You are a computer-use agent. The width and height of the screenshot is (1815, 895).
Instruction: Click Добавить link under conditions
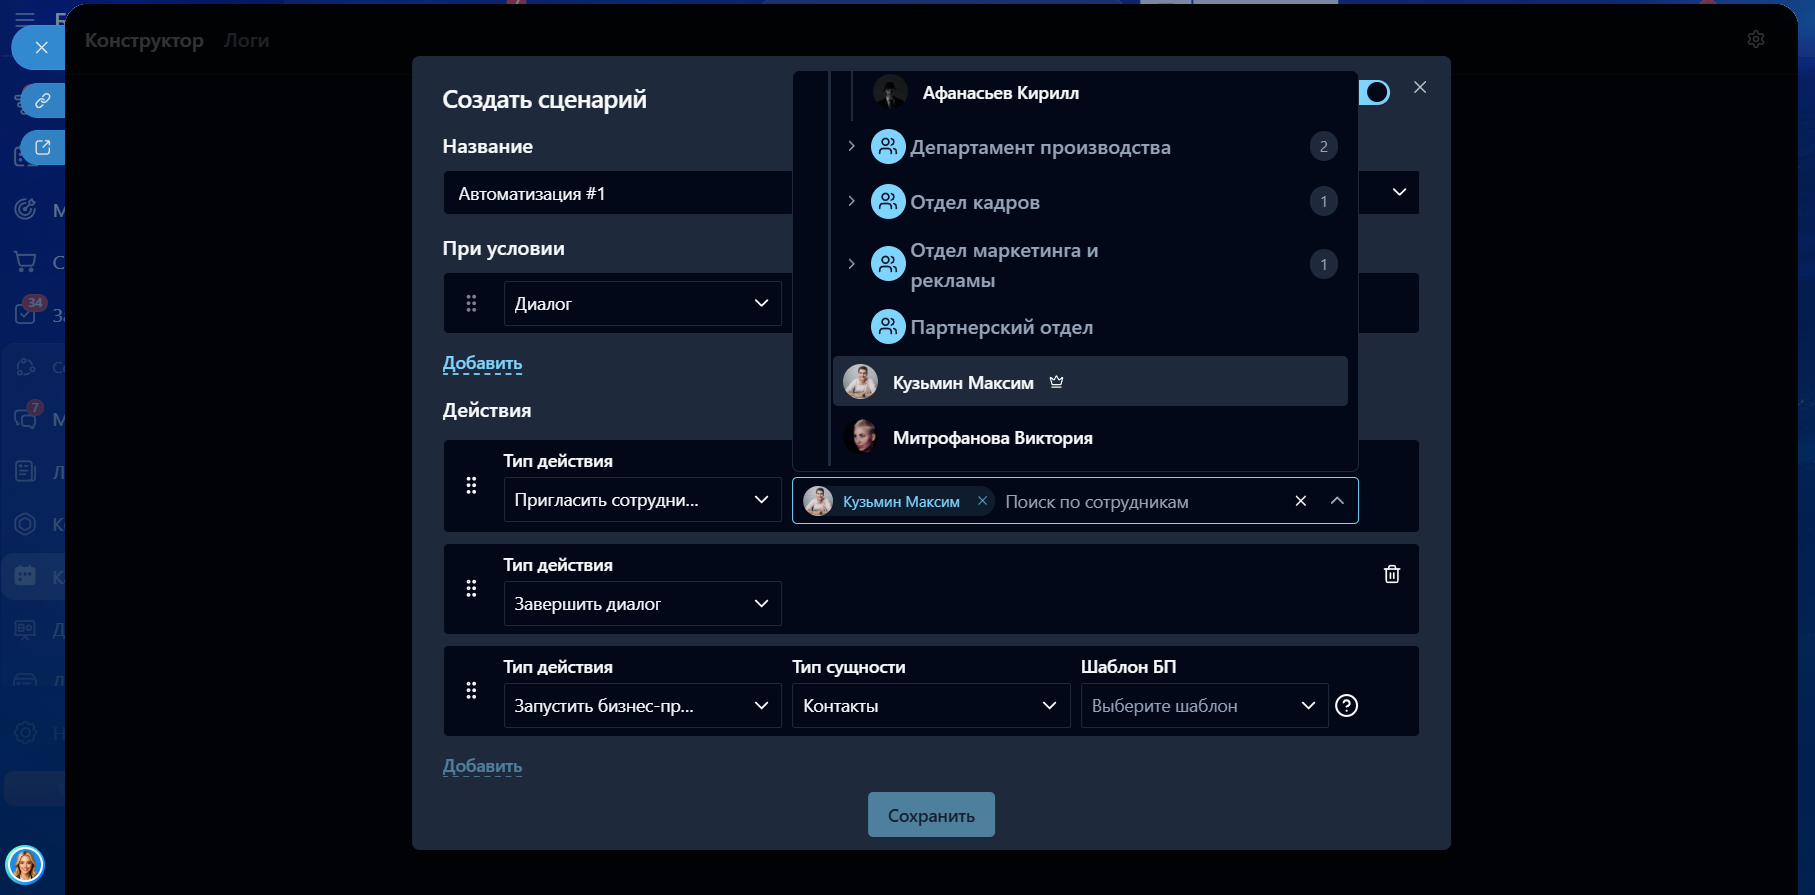tap(482, 363)
